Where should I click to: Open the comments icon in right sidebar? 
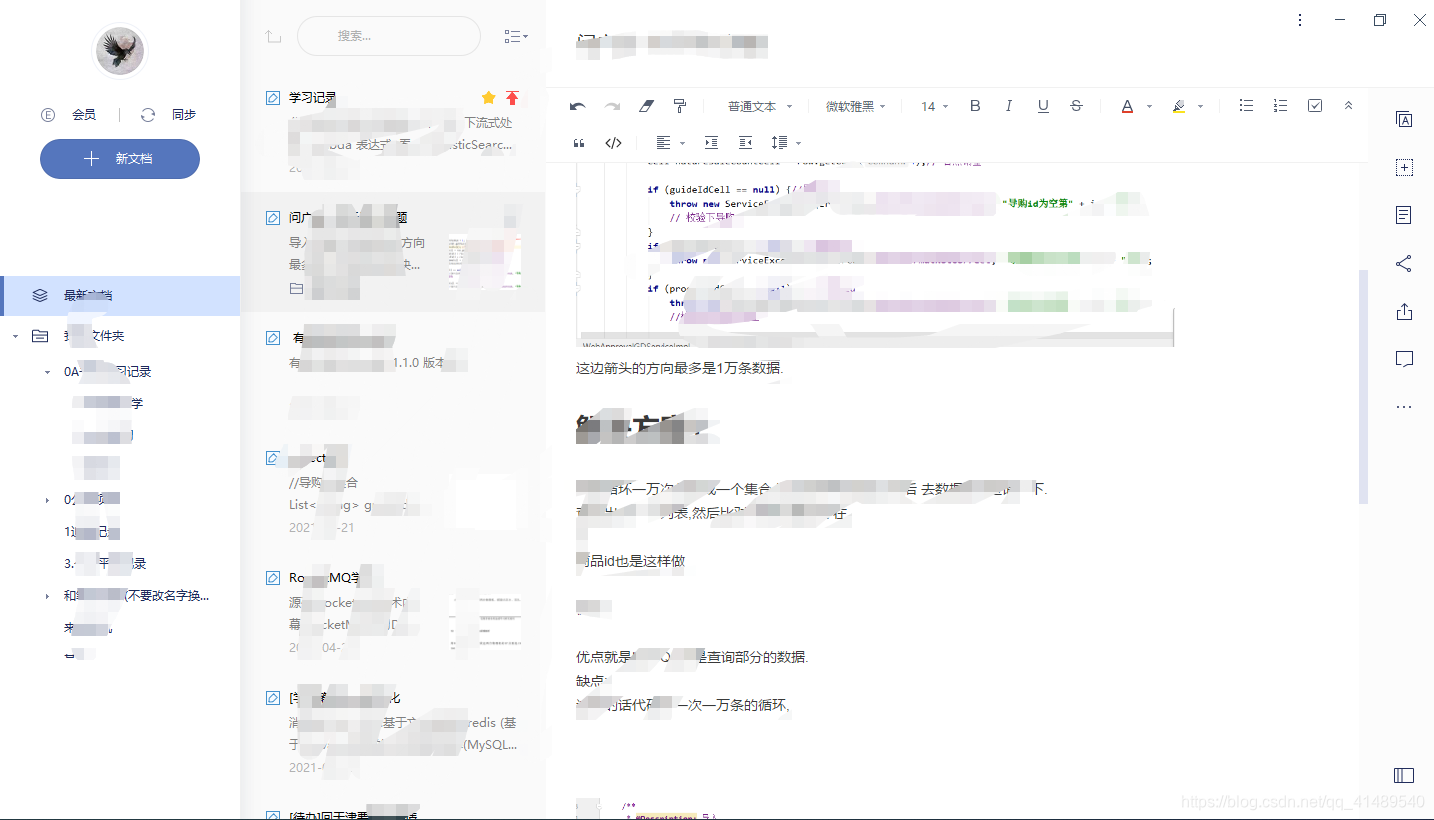point(1404,359)
